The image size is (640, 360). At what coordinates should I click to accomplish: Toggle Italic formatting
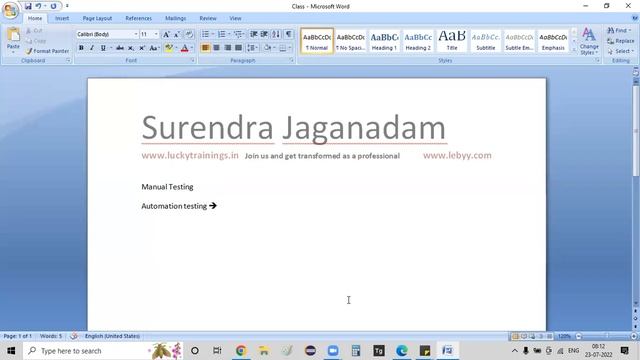click(92, 48)
